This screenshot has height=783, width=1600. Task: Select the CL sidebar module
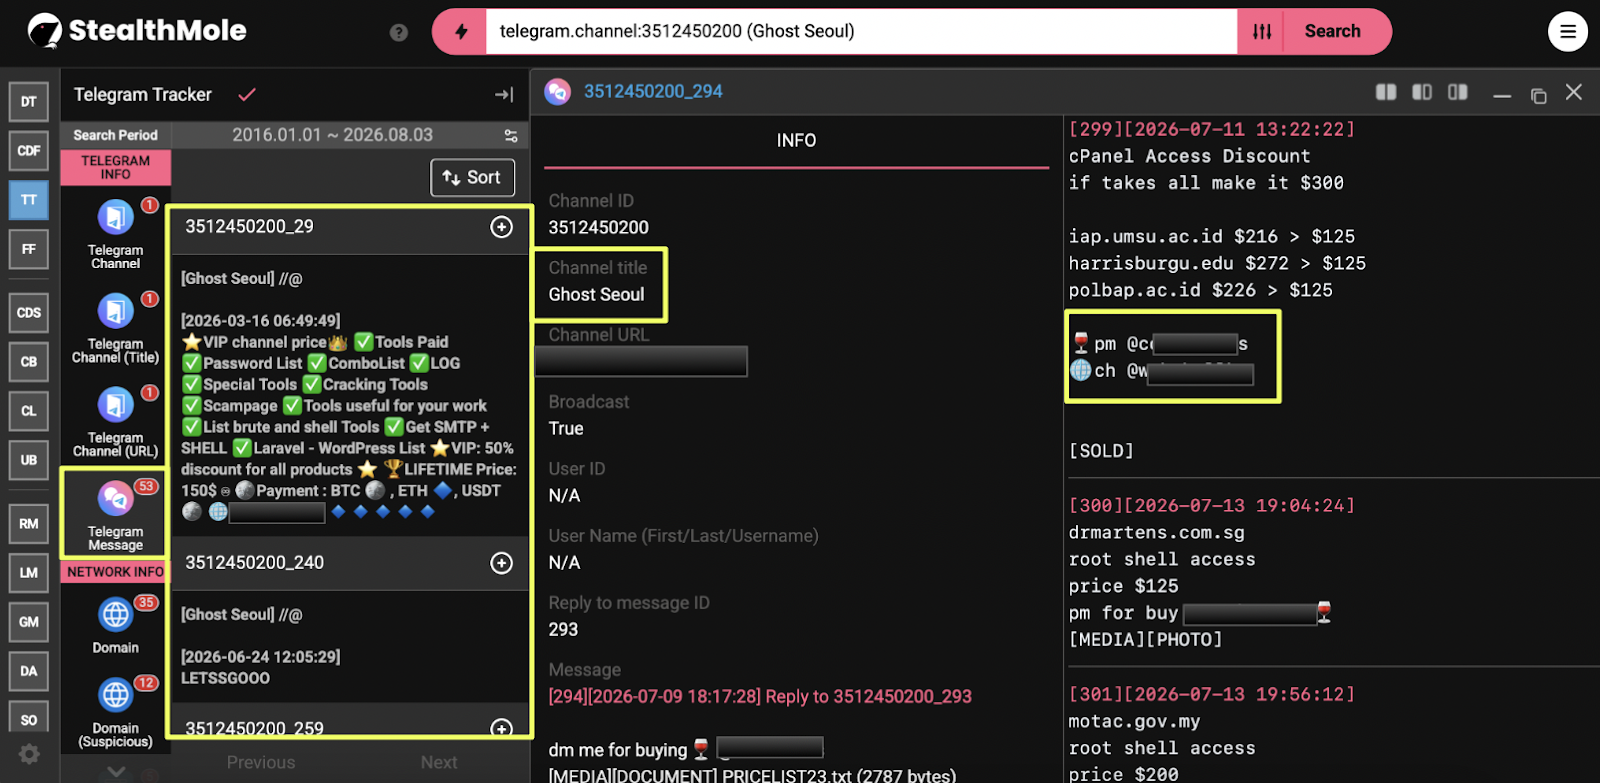point(29,411)
